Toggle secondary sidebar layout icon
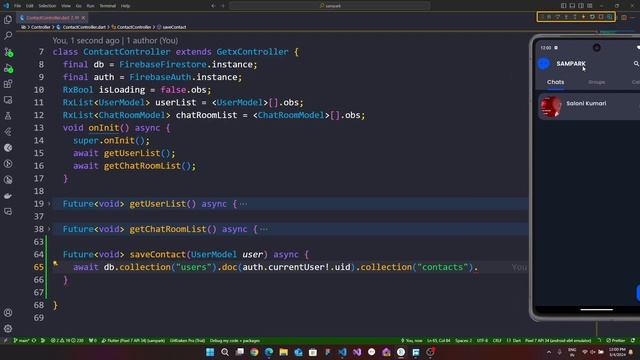Screen dimensions: 640x360 pyautogui.click(x=581, y=6)
